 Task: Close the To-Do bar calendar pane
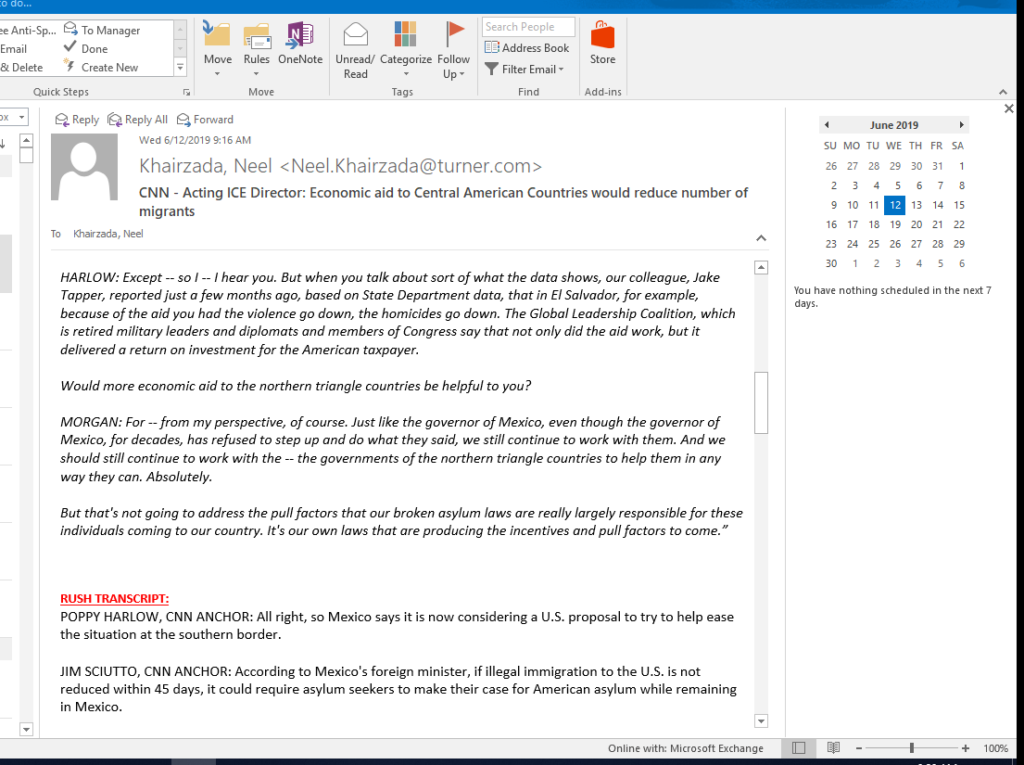[1009, 108]
